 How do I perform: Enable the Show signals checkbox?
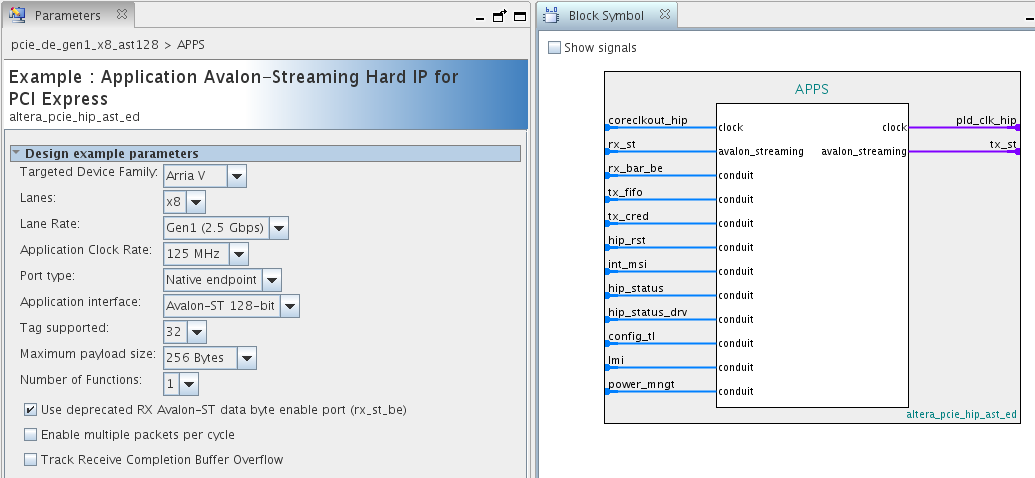point(554,48)
